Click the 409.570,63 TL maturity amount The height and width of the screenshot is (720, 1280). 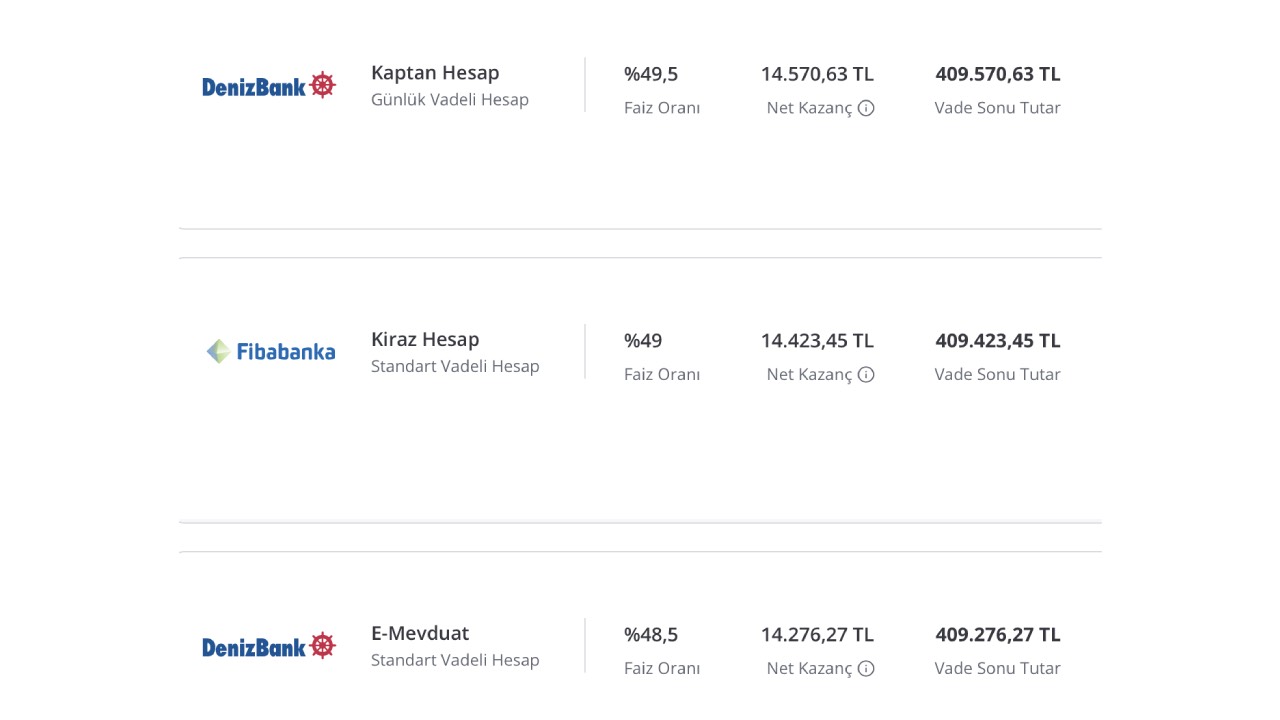(x=998, y=74)
